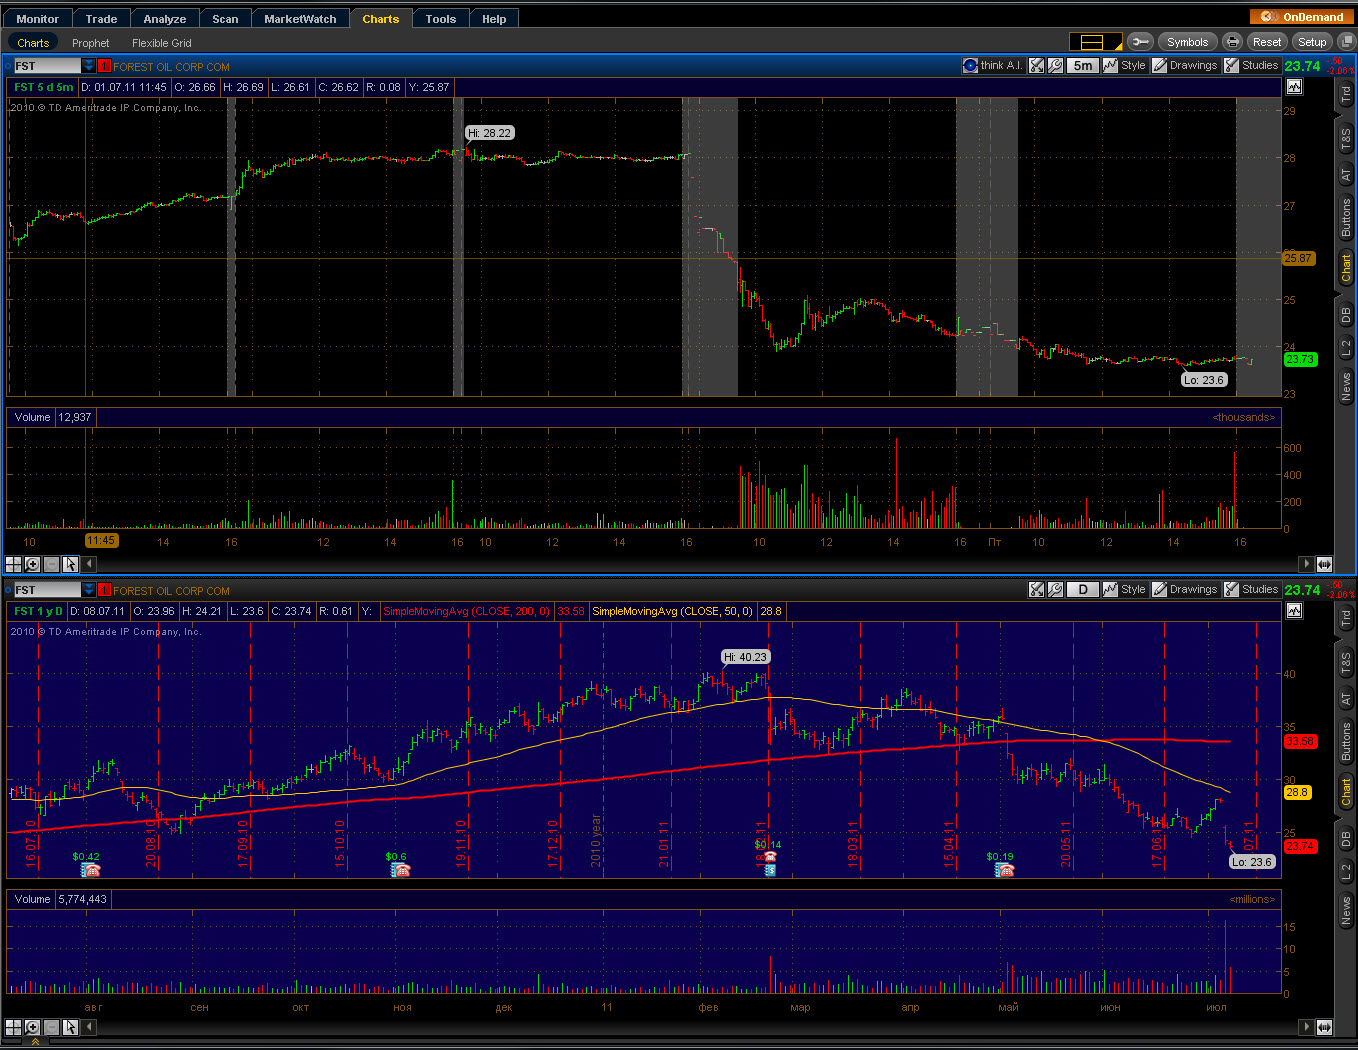The height and width of the screenshot is (1050, 1358).
Task: Open the MarketWatch tab
Action: click(300, 18)
